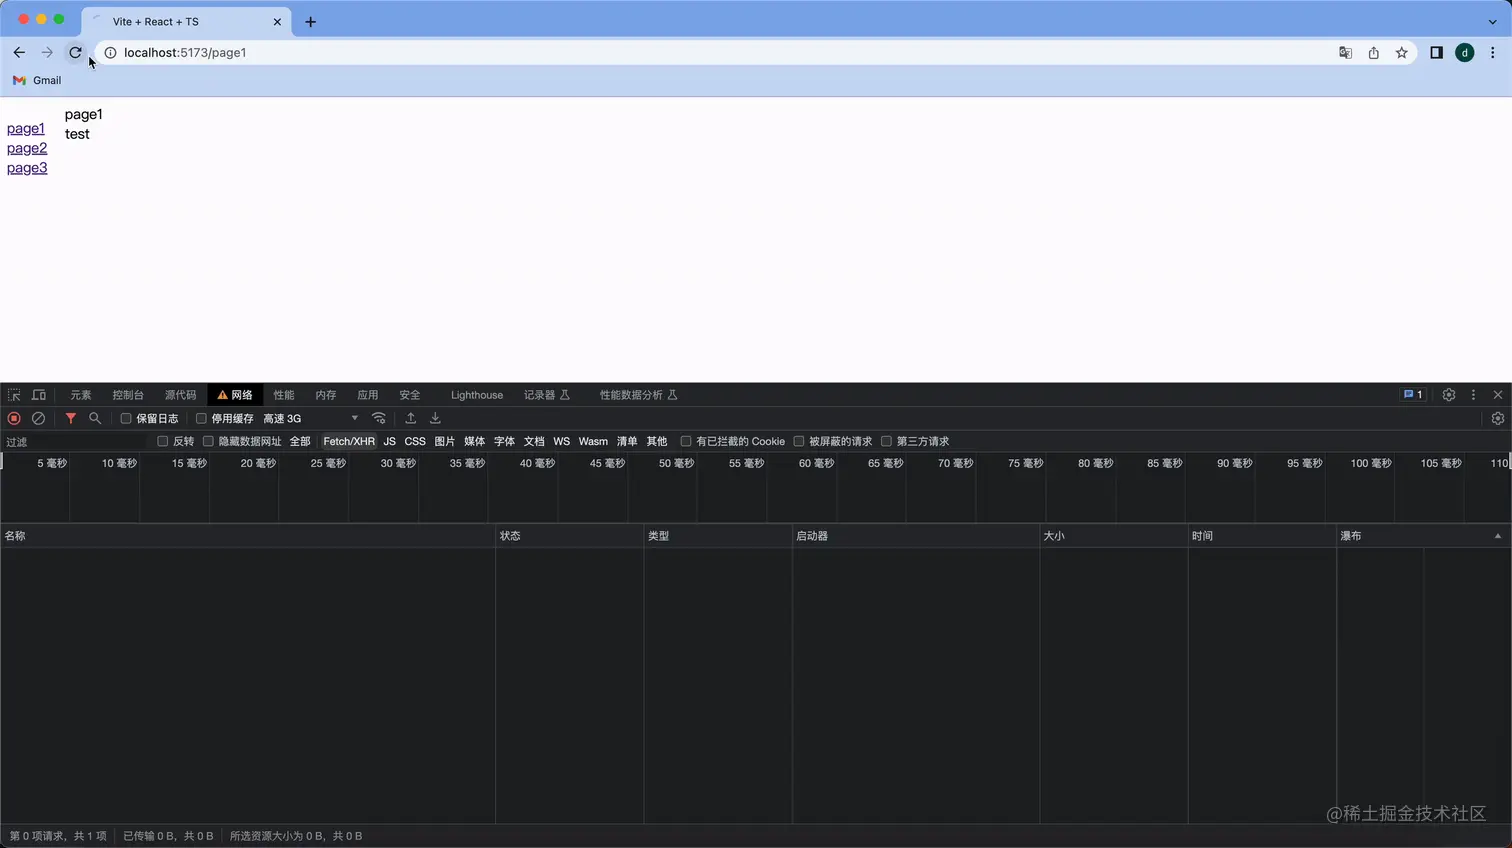1512x848 pixels.
Task: Tick the 隐藏数据网址 checkbox
Action: point(208,441)
